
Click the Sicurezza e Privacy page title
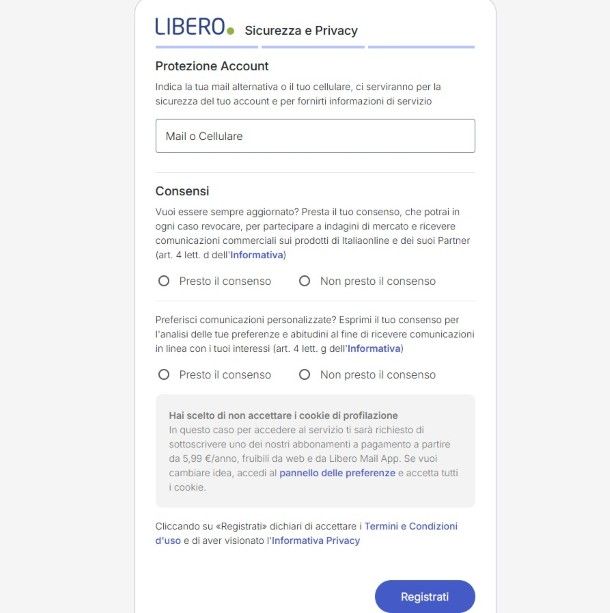[301, 31]
